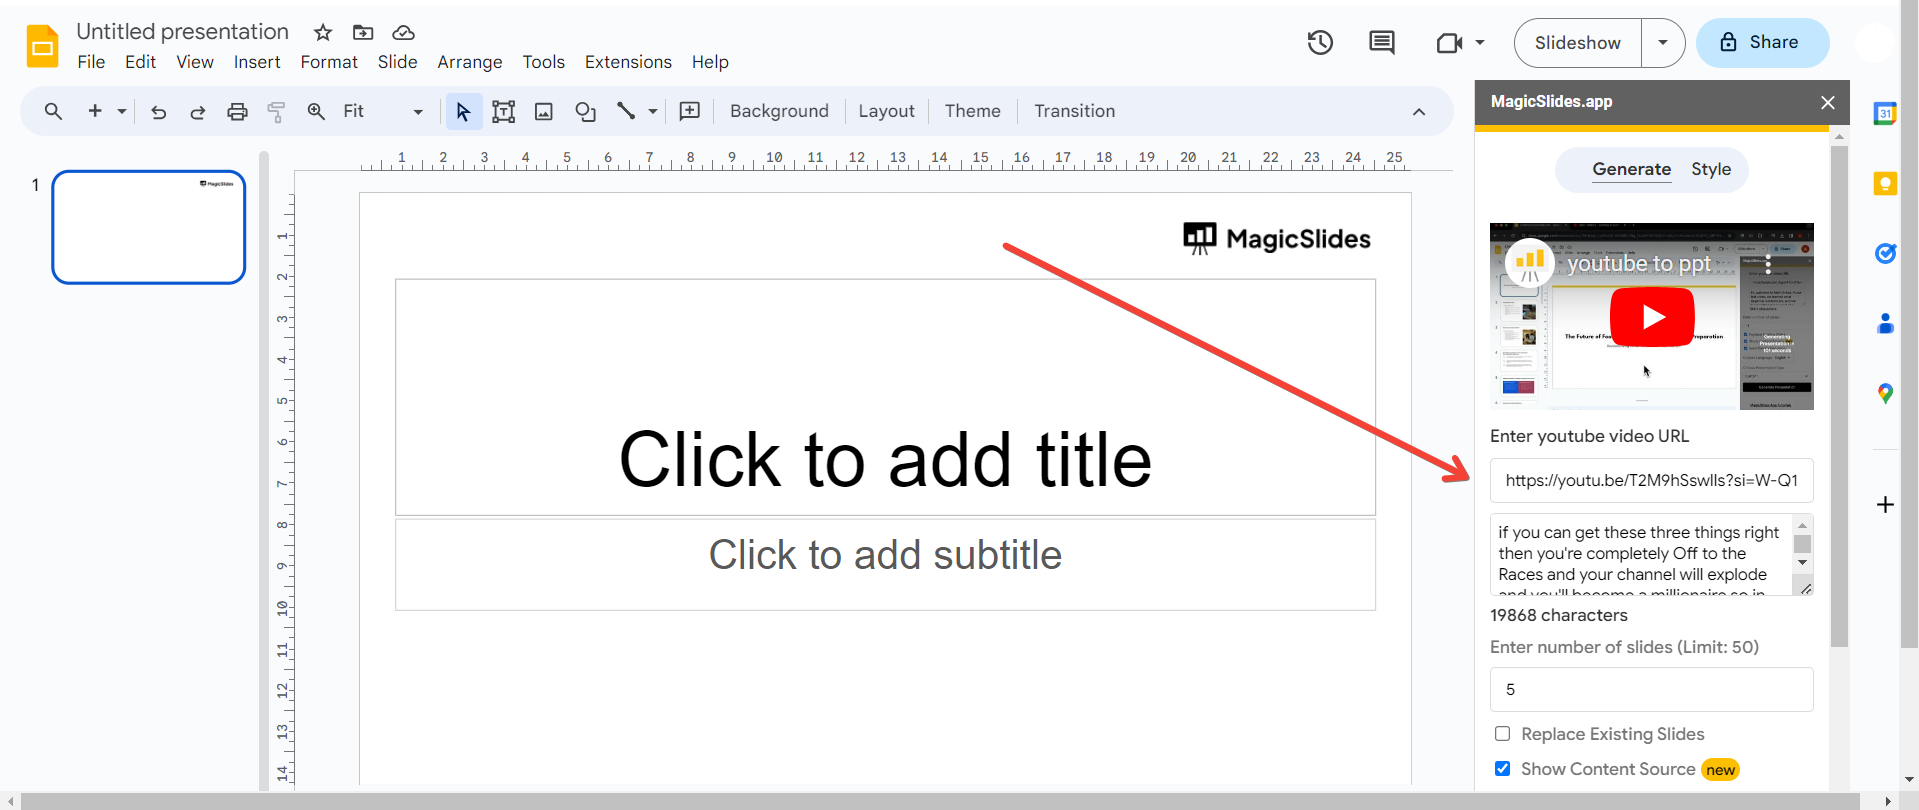This screenshot has width=1919, height=810.
Task: Open the Edit menu
Action: 140,62
